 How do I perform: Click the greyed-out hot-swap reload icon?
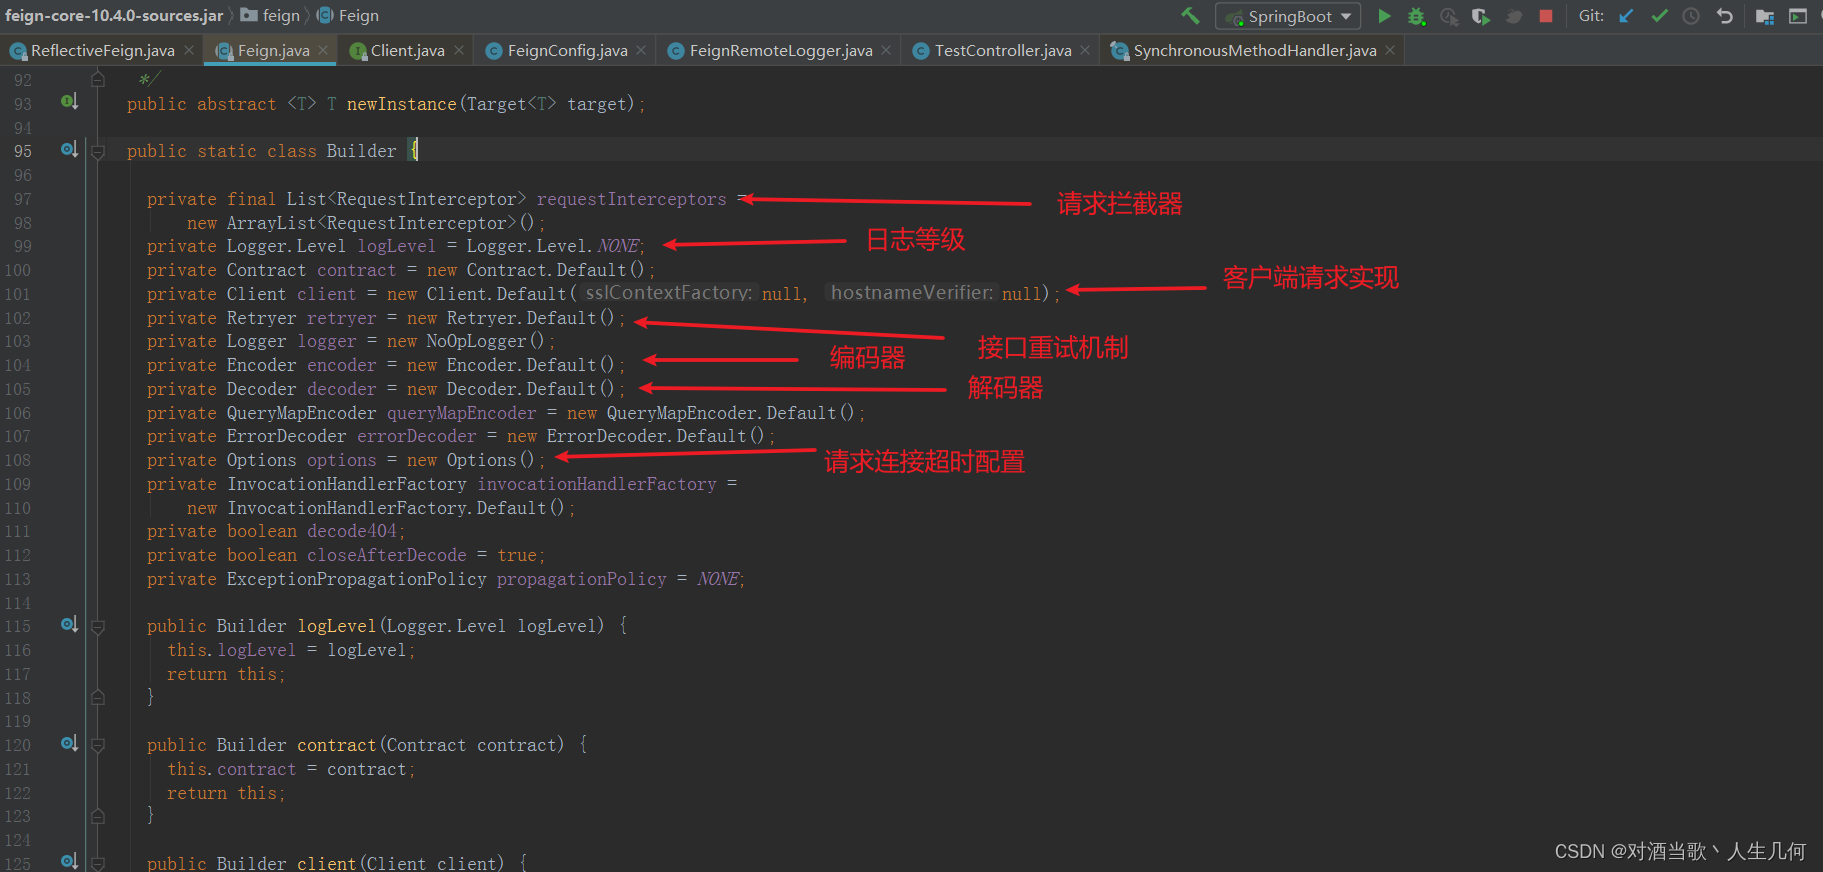[1514, 16]
